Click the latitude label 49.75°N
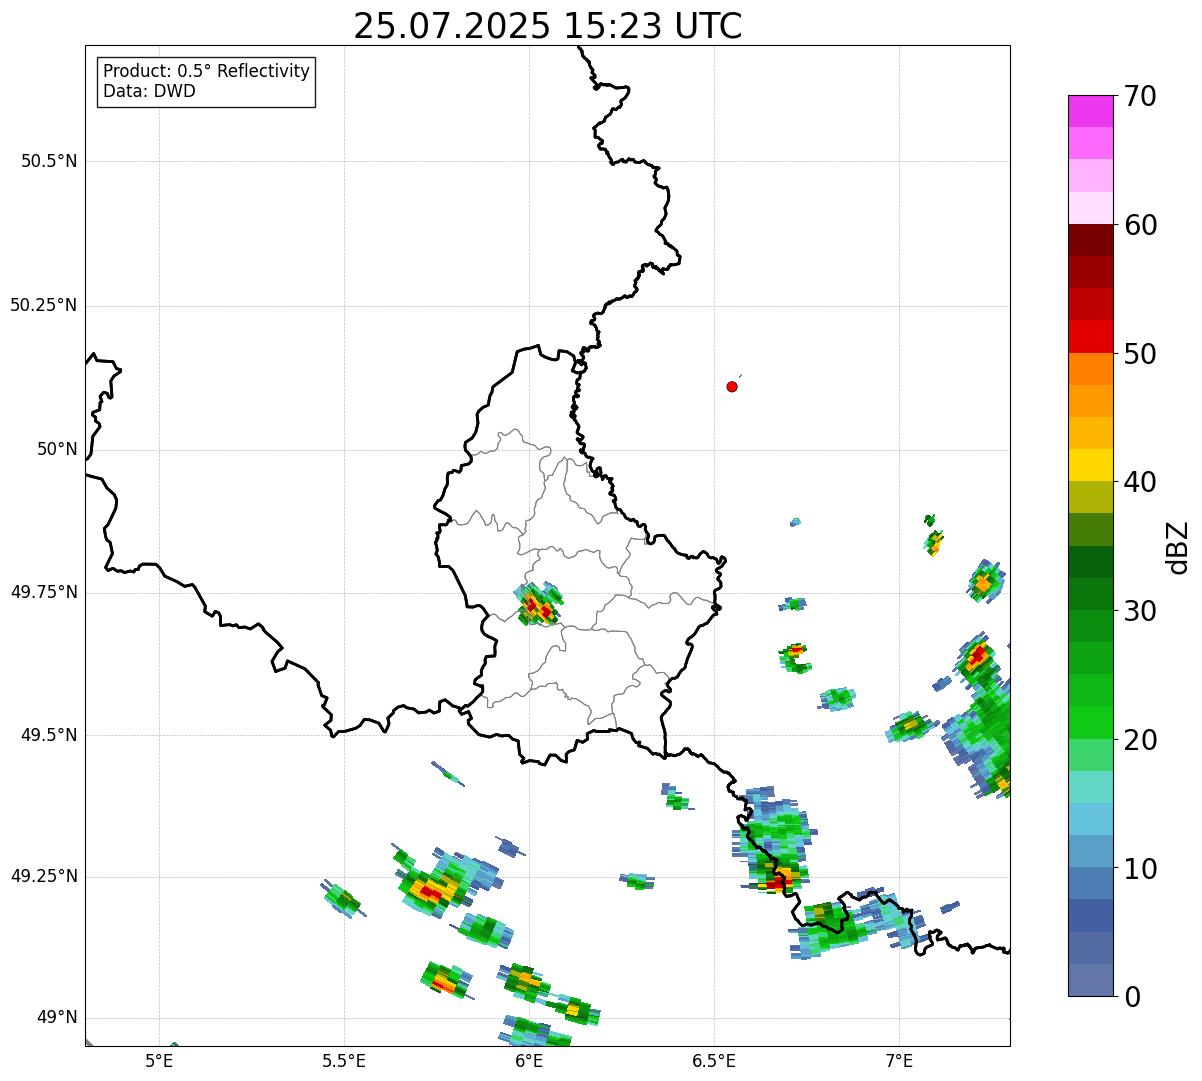The width and height of the screenshot is (1202, 1081). click(x=44, y=592)
